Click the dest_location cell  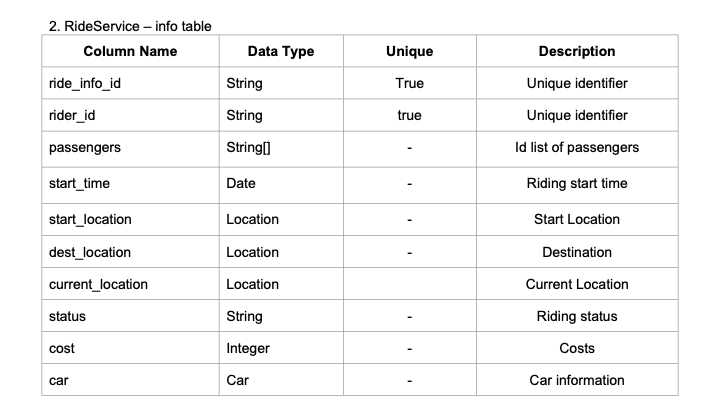tap(130, 252)
